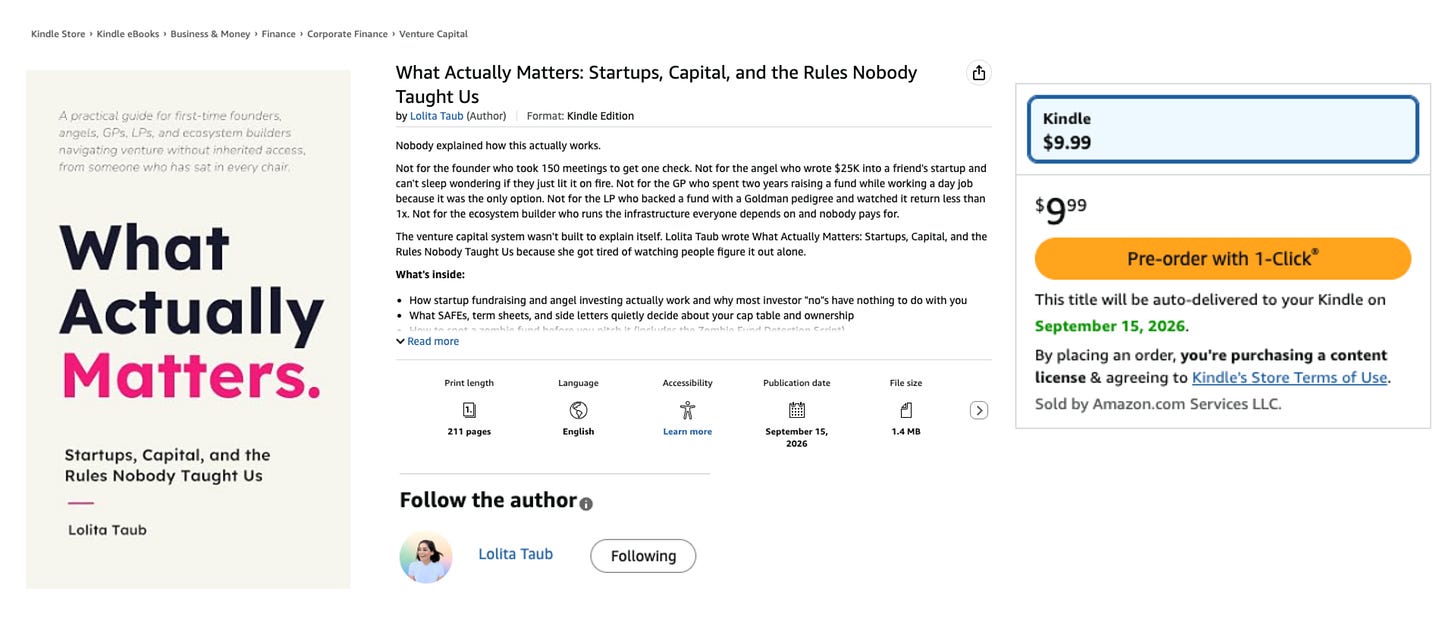The height and width of the screenshot is (619, 1456).
Task: Click the share icon beside the title
Action: [x=978, y=73]
